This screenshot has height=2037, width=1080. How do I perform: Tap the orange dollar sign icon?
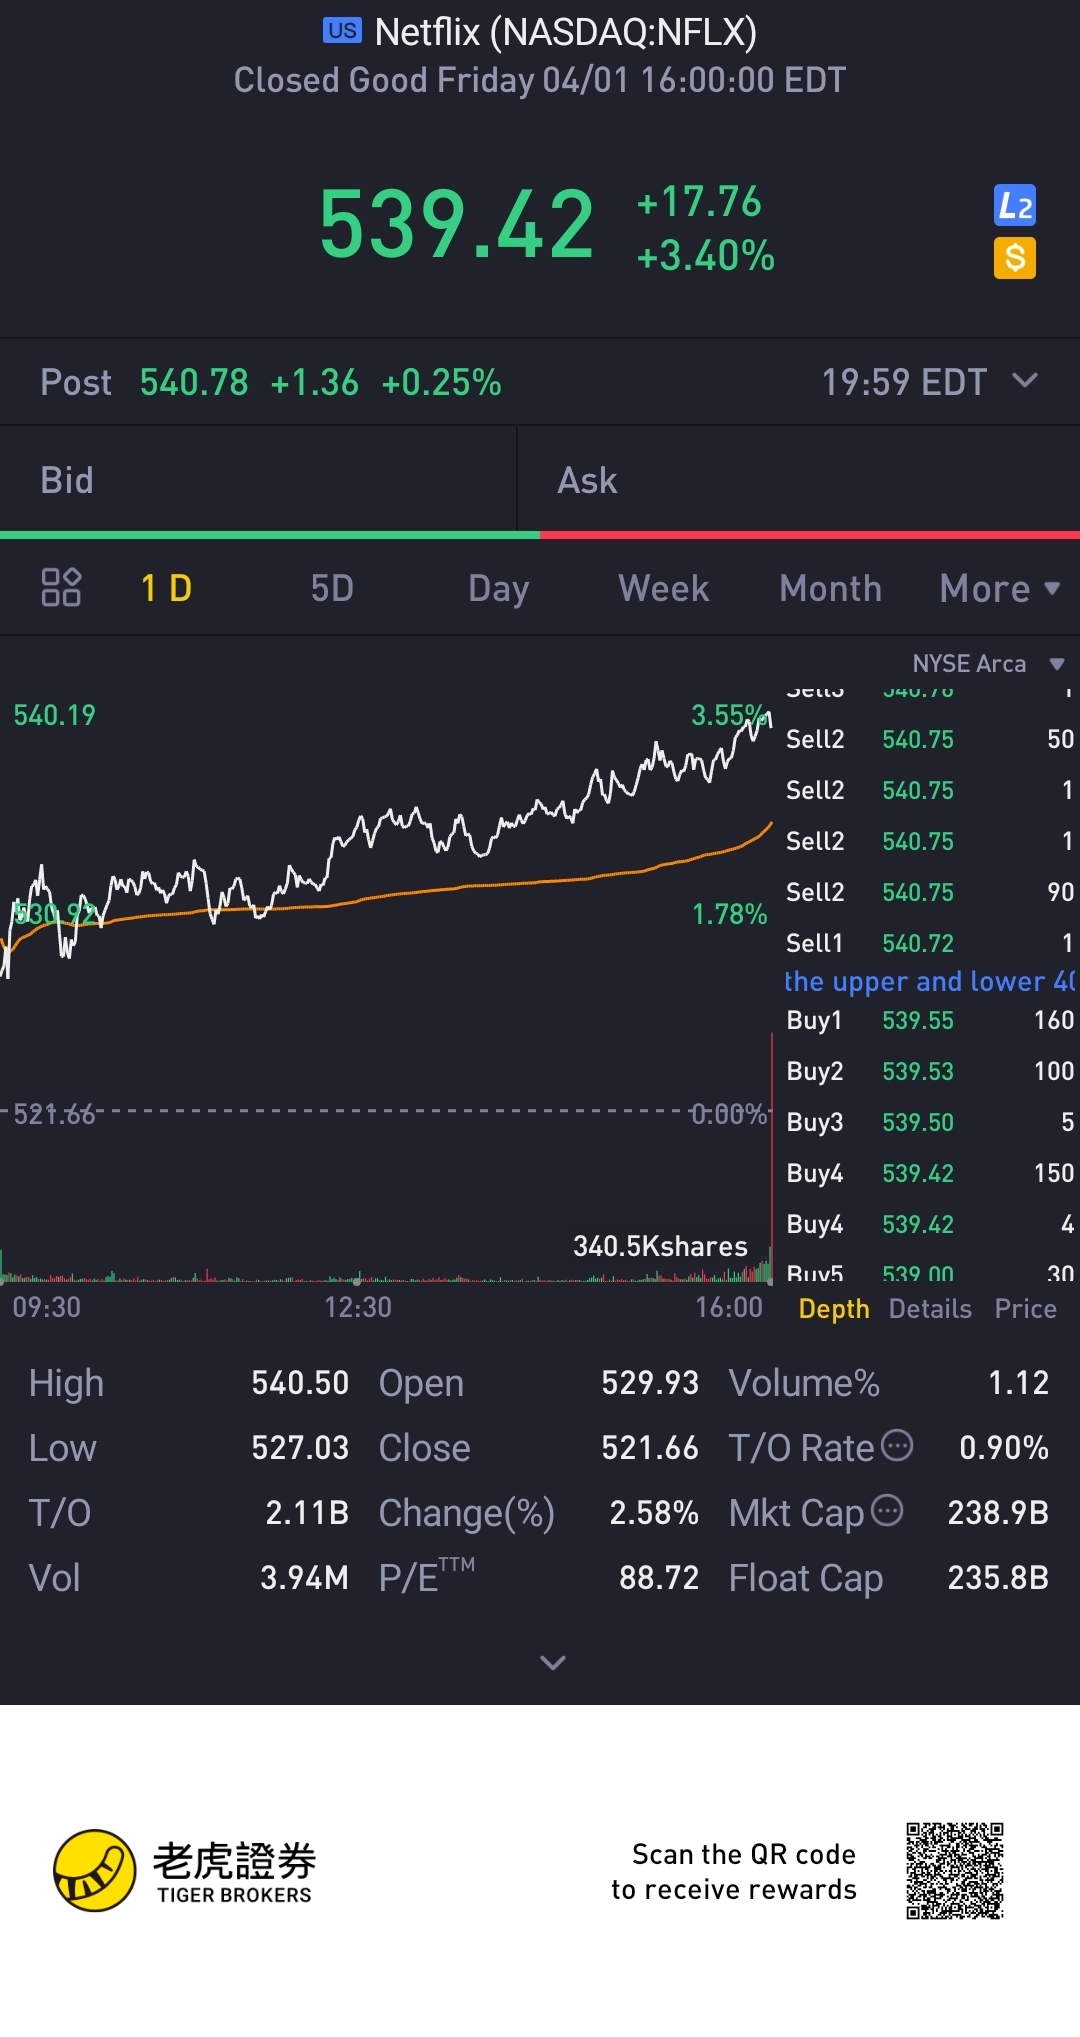pos(1015,258)
